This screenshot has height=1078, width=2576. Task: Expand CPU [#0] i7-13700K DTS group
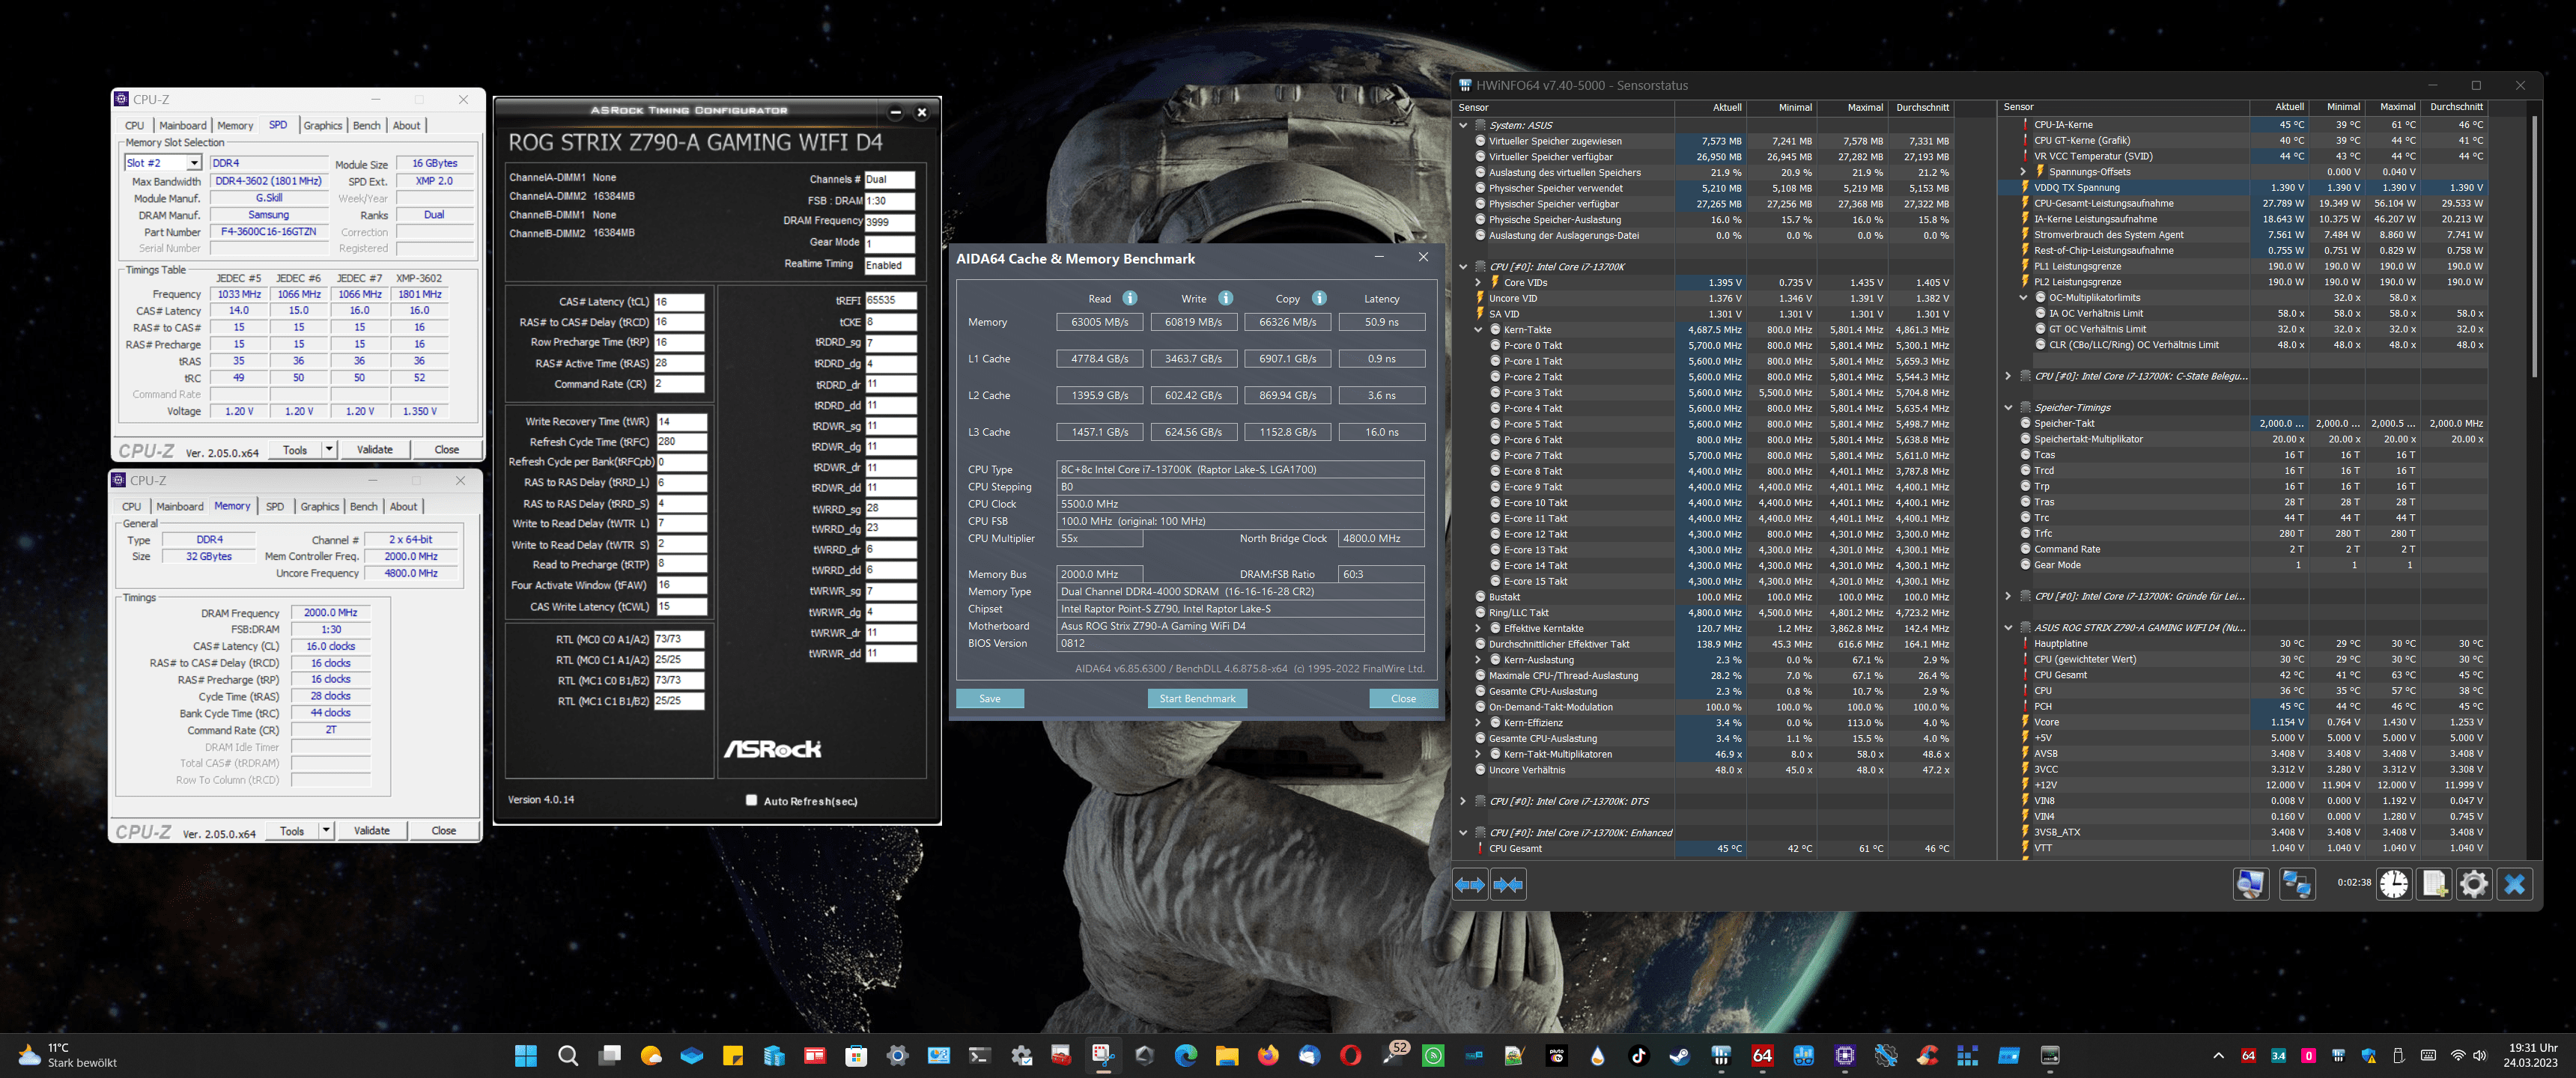(1463, 801)
